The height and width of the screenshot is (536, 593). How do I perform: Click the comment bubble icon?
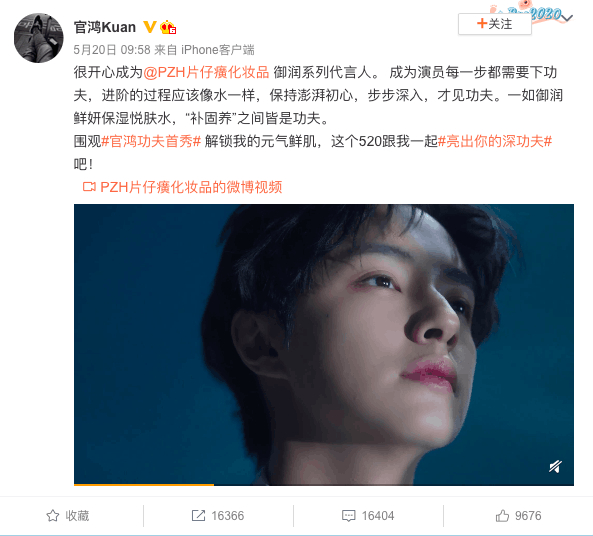348,516
